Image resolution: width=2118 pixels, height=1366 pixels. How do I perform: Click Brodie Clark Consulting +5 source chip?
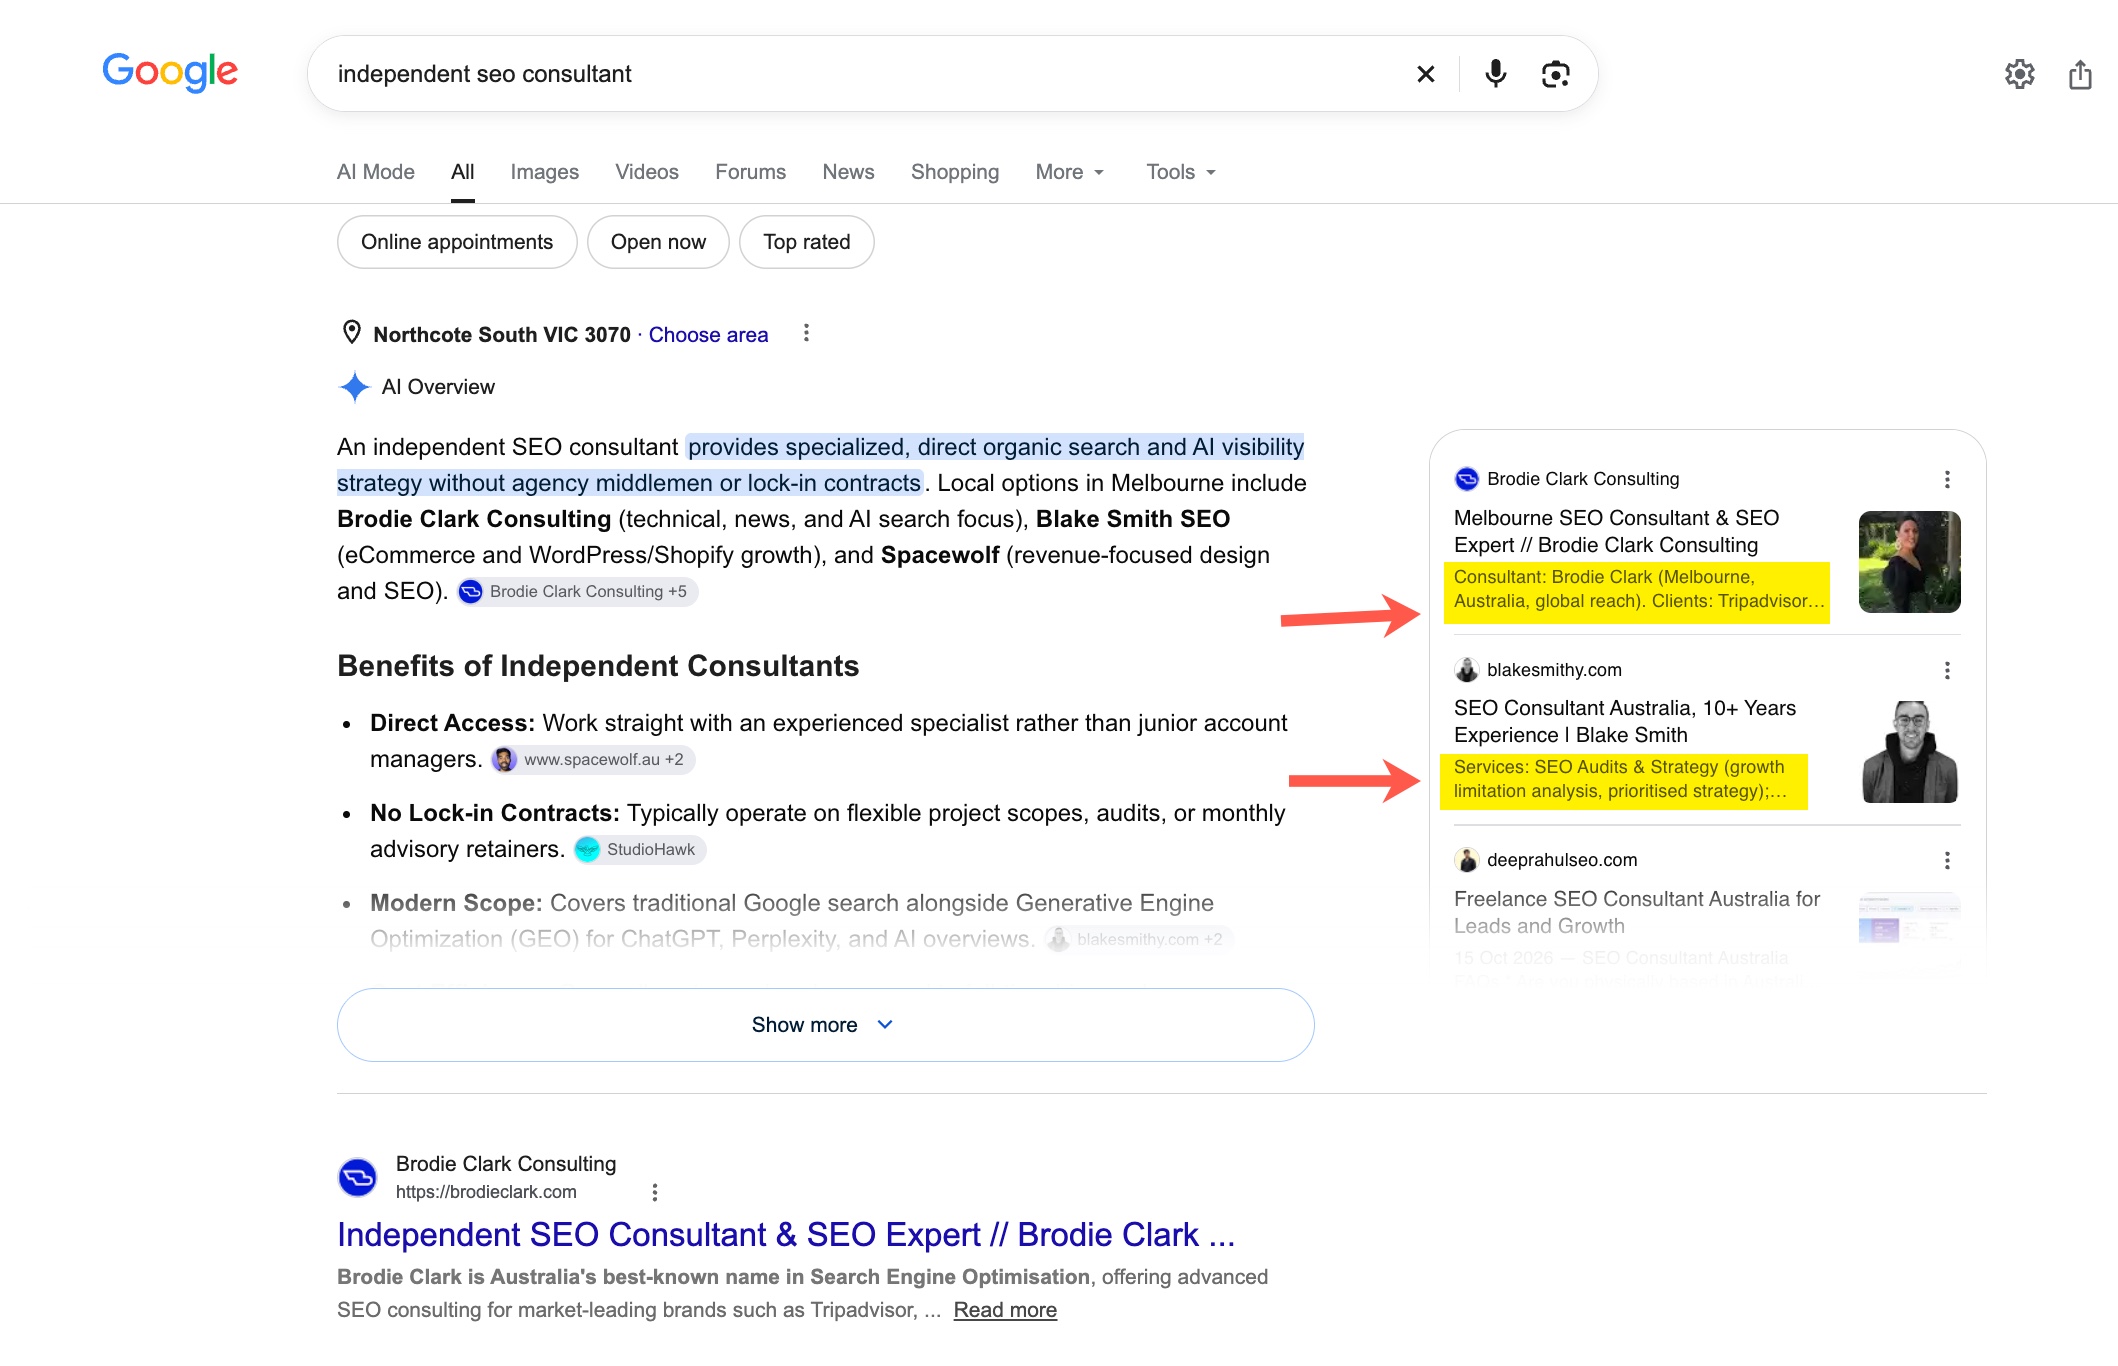click(x=577, y=592)
